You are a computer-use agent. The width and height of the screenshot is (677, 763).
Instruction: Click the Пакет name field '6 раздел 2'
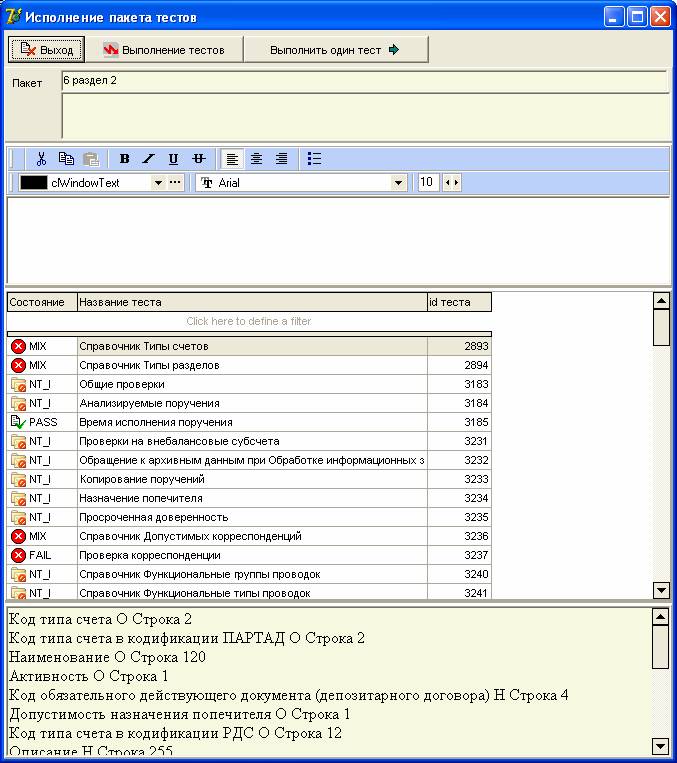click(365, 81)
